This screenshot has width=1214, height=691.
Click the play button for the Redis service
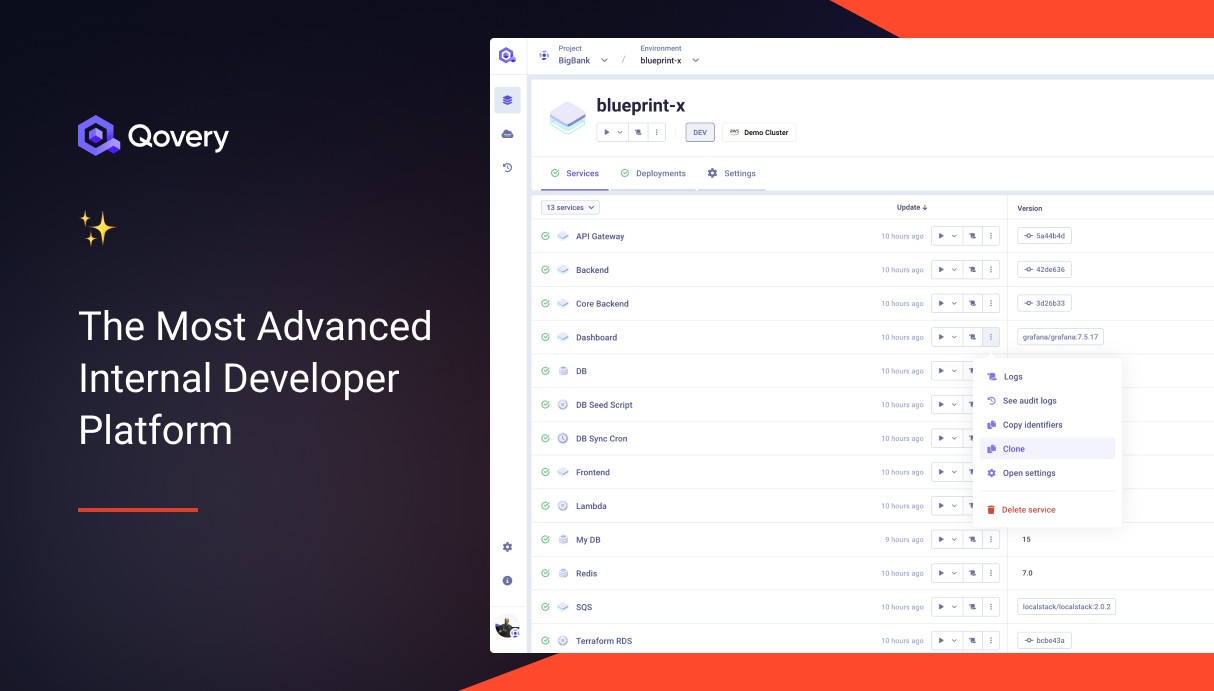(x=941, y=572)
